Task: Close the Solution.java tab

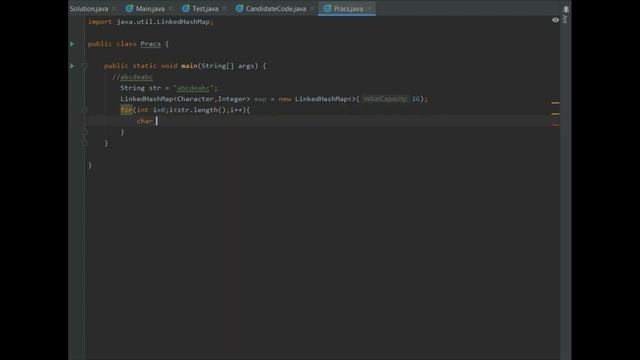Action: 114,9
